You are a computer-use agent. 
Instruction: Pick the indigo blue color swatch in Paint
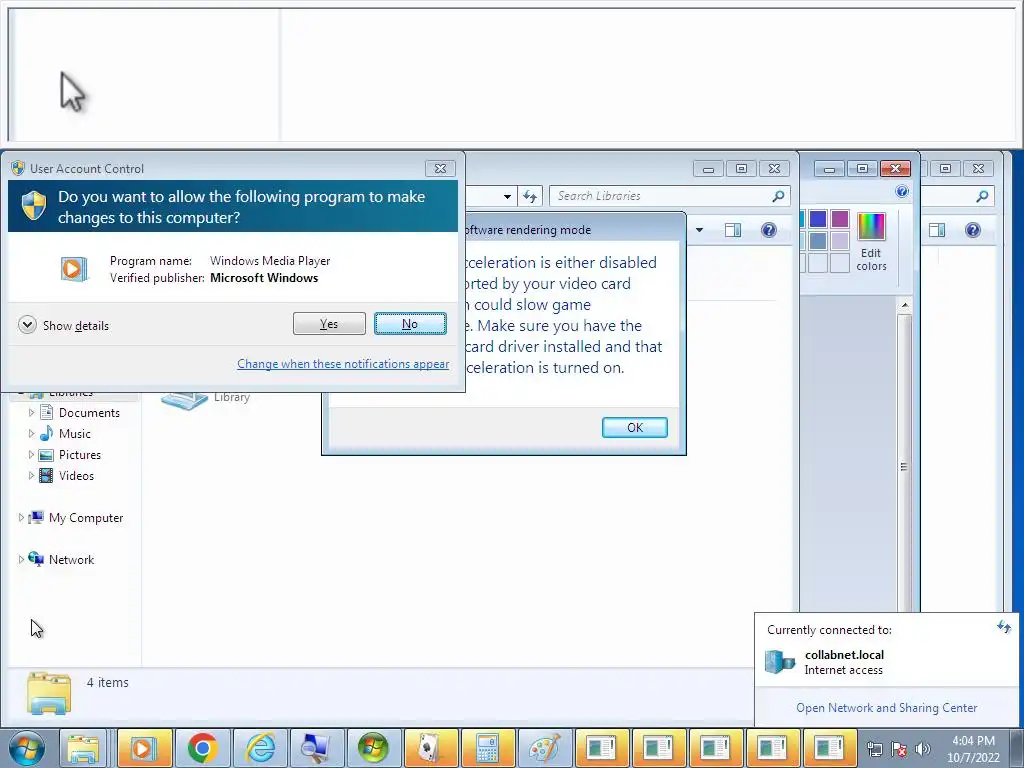coord(818,219)
